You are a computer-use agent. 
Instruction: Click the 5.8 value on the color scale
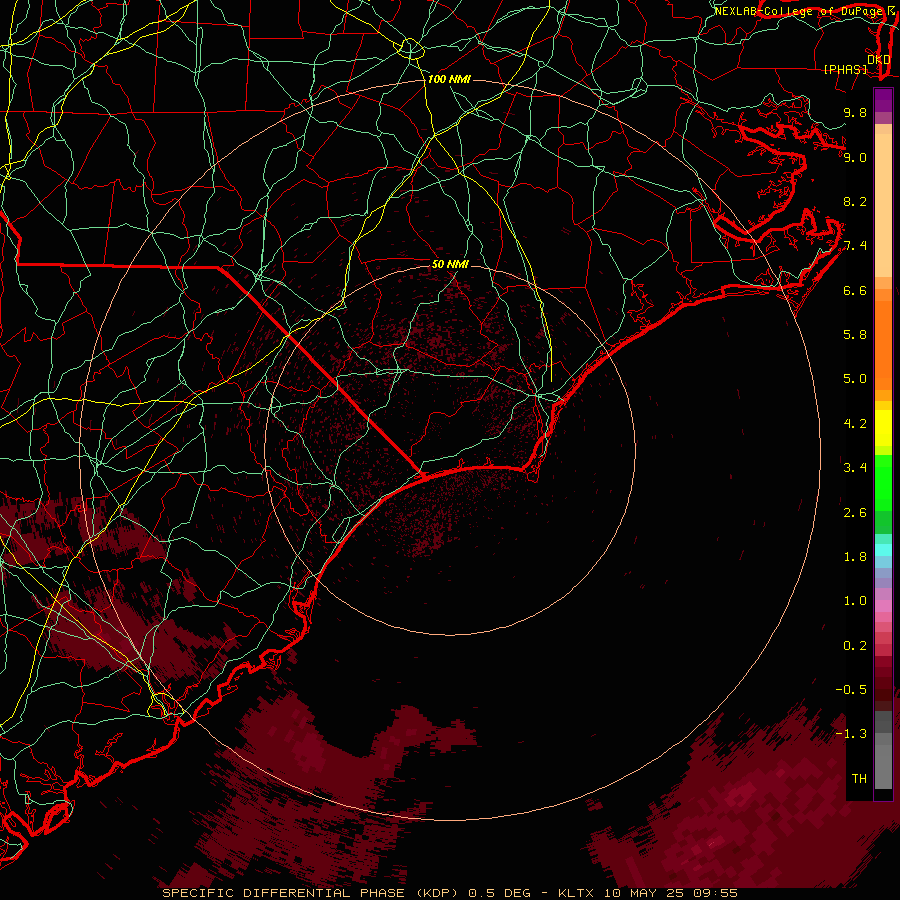(855, 335)
